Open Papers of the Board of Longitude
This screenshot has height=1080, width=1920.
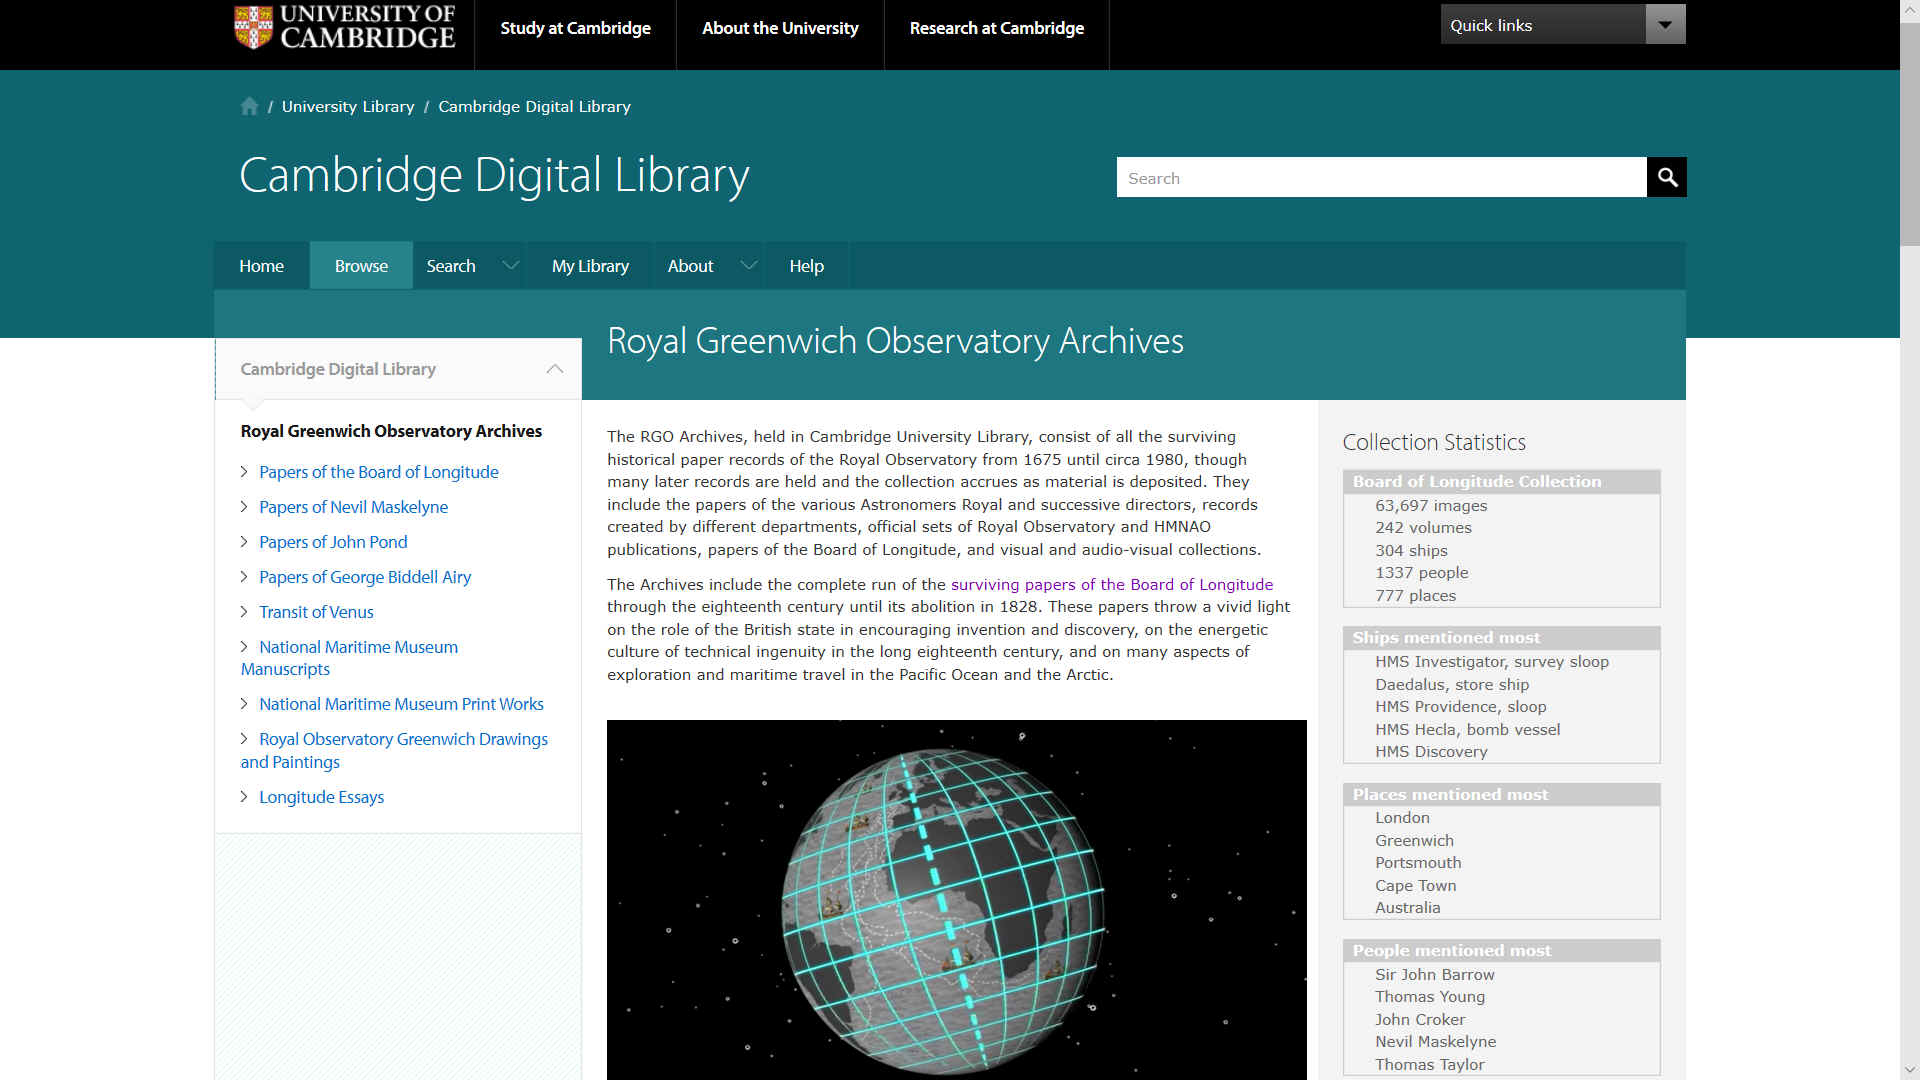378,472
